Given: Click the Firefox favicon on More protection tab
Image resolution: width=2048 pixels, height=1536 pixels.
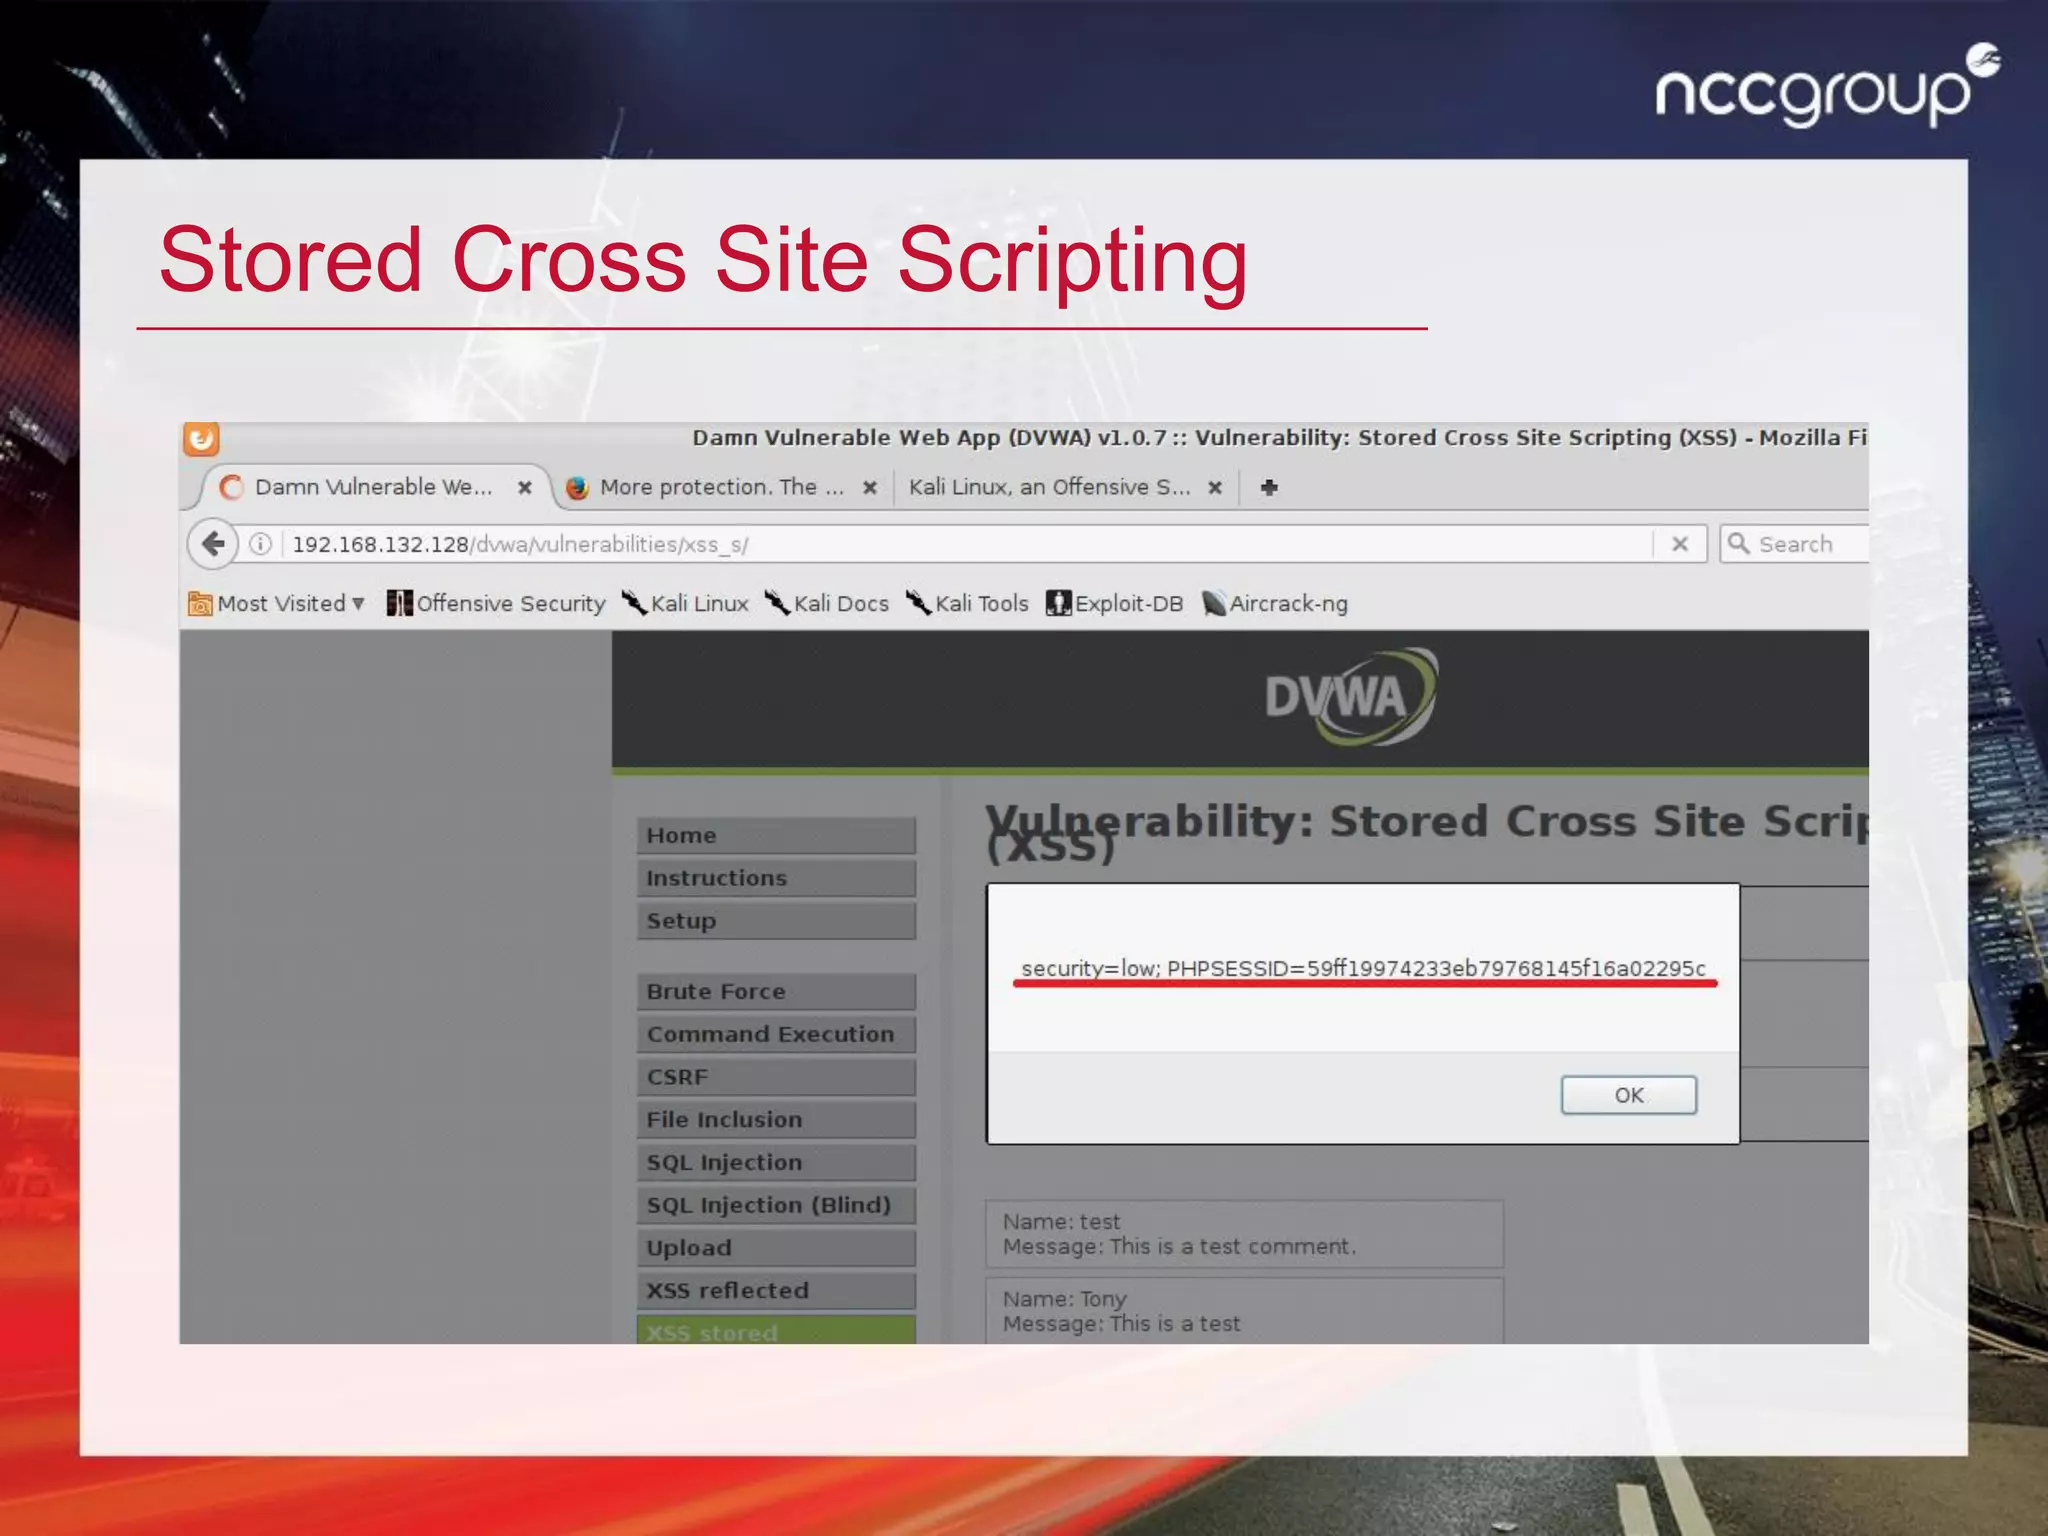Looking at the screenshot, I should [x=577, y=487].
